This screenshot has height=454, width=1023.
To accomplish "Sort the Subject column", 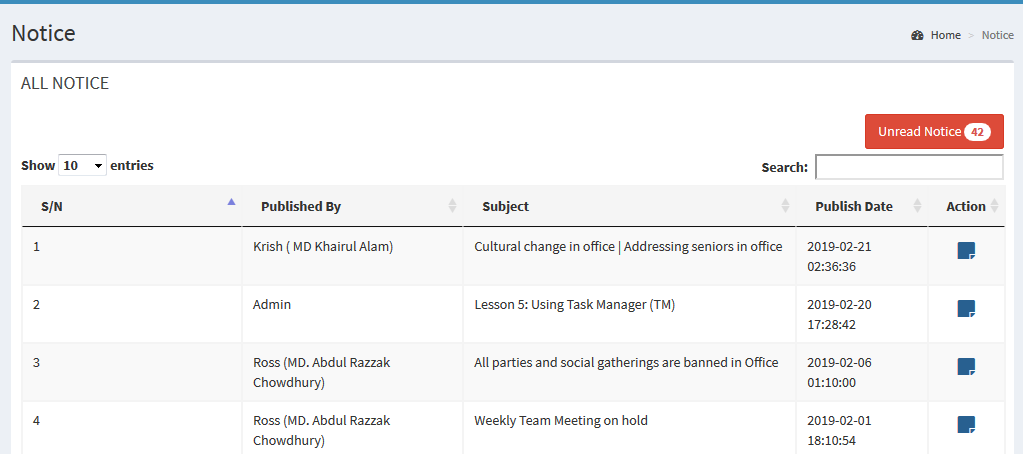I will (x=785, y=206).
